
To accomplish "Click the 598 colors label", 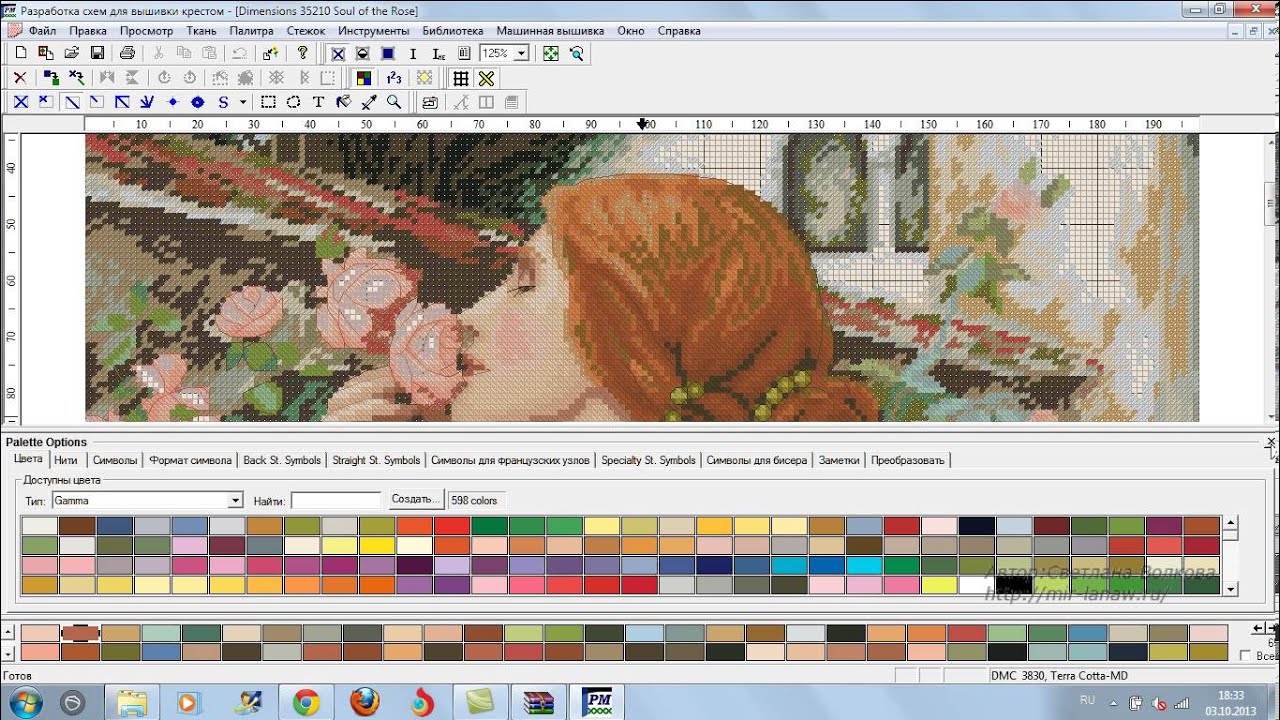I will [x=474, y=500].
